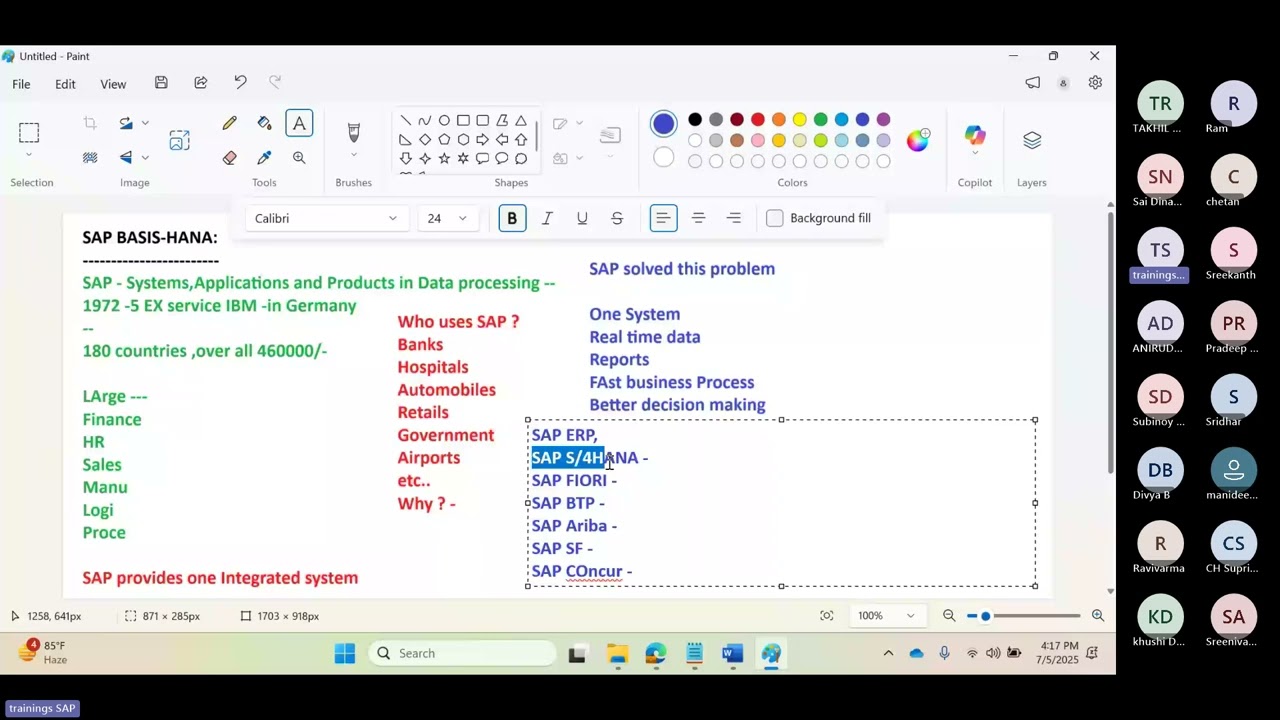1280x720 pixels.
Task: Select the red color swatch
Action: coord(758,120)
